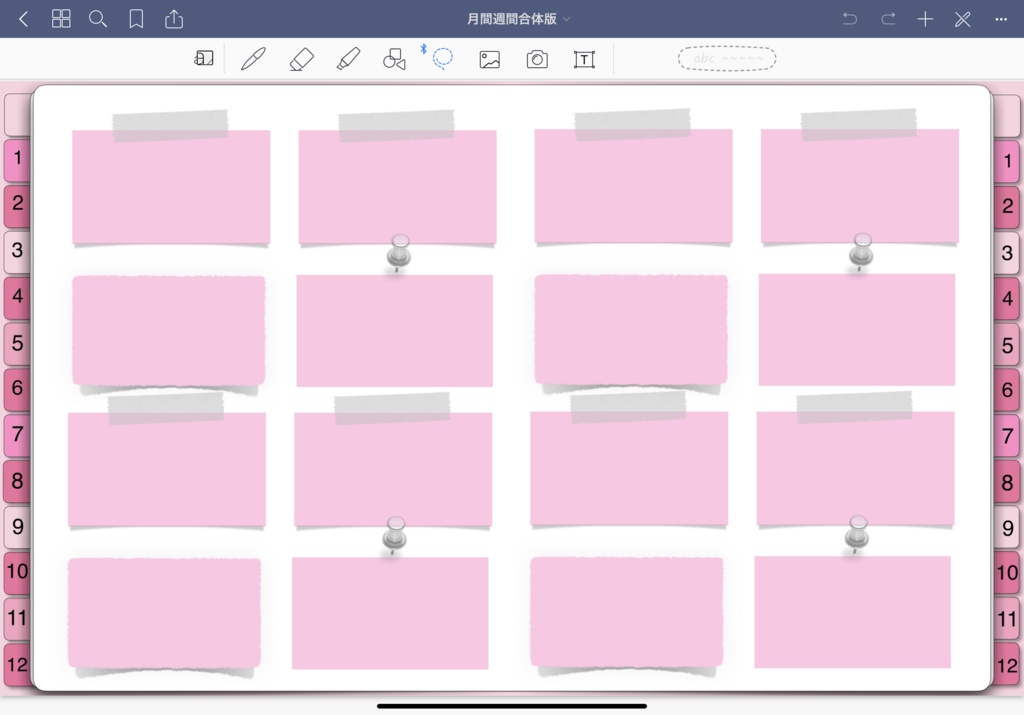
Task: Redo the last action
Action: click(x=888, y=19)
